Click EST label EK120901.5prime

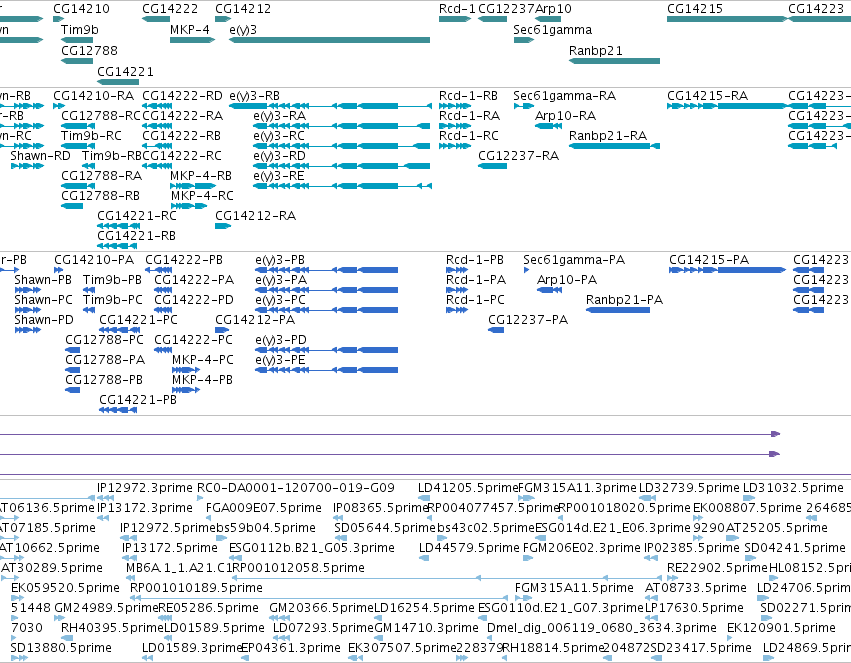(x=781, y=628)
